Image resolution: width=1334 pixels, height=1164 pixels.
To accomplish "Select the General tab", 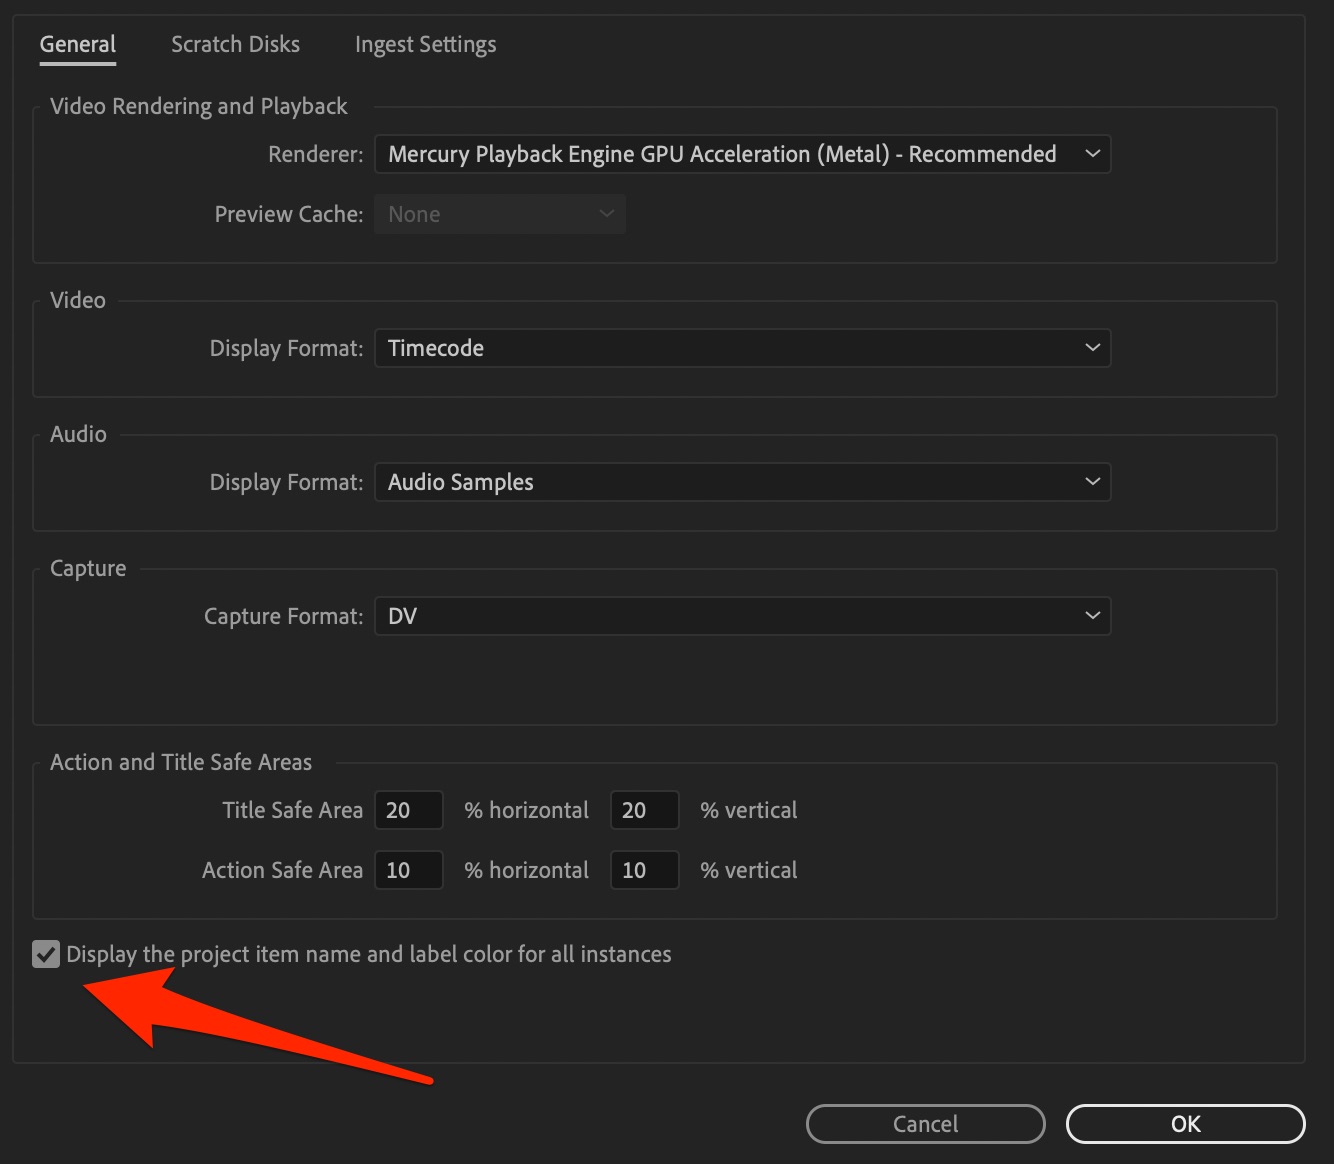I will pyautogui.click(x=77, y=44).
